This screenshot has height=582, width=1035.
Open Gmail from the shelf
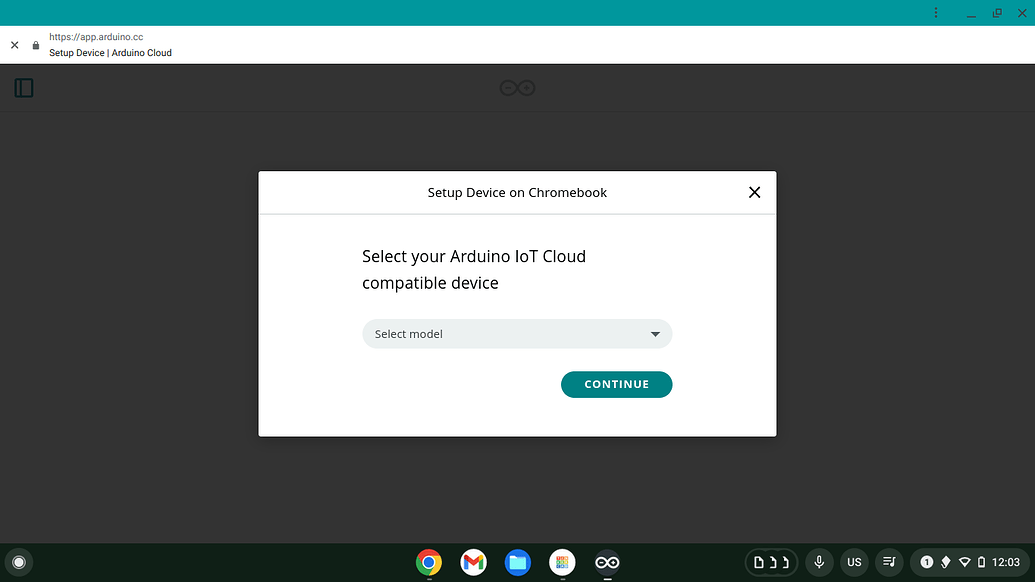point(473,562)
